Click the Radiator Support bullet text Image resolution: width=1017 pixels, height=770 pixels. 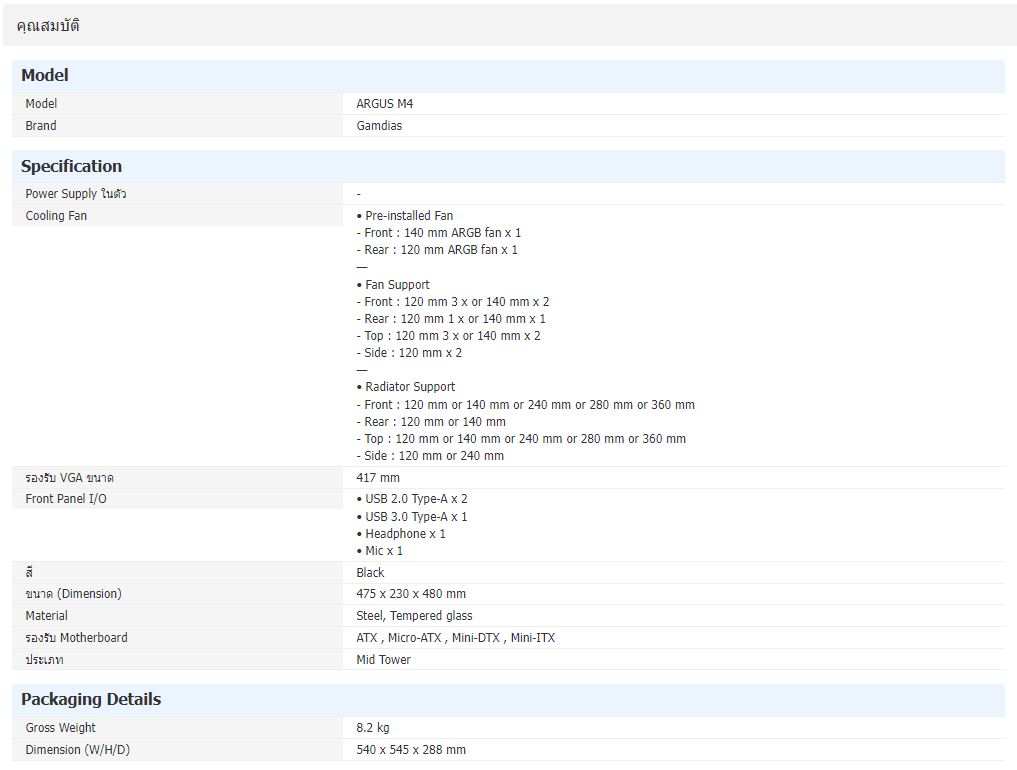pos(409,387)
